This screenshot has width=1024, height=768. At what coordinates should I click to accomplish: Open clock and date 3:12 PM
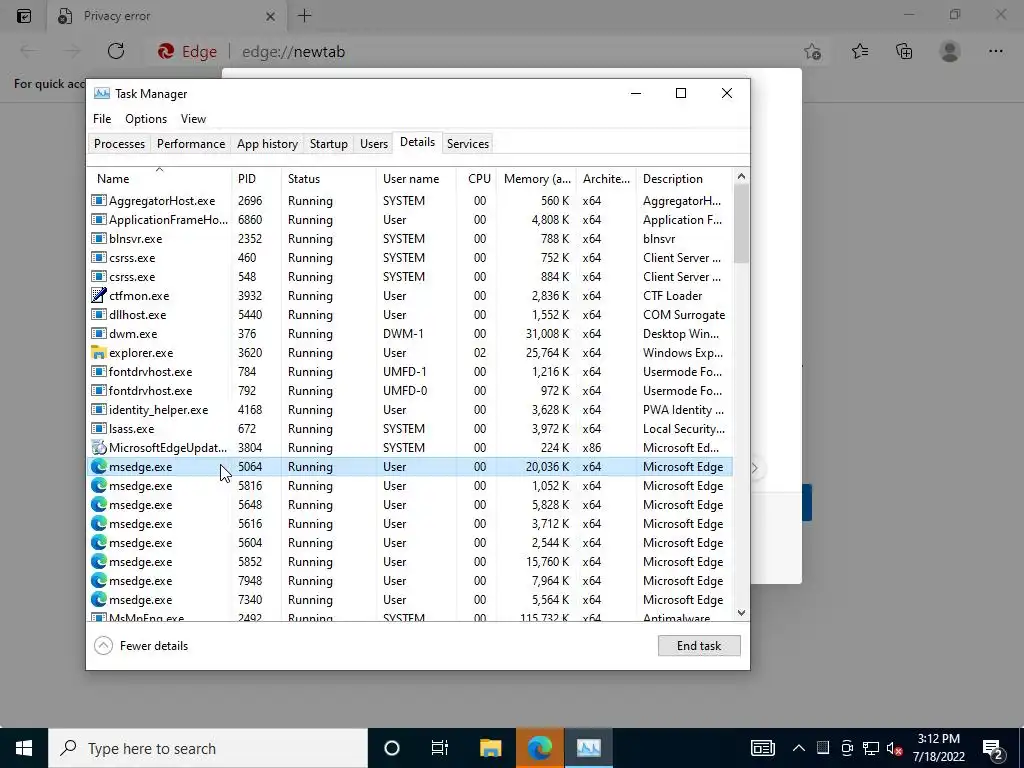pyautogui.click(x=938, y=748)
